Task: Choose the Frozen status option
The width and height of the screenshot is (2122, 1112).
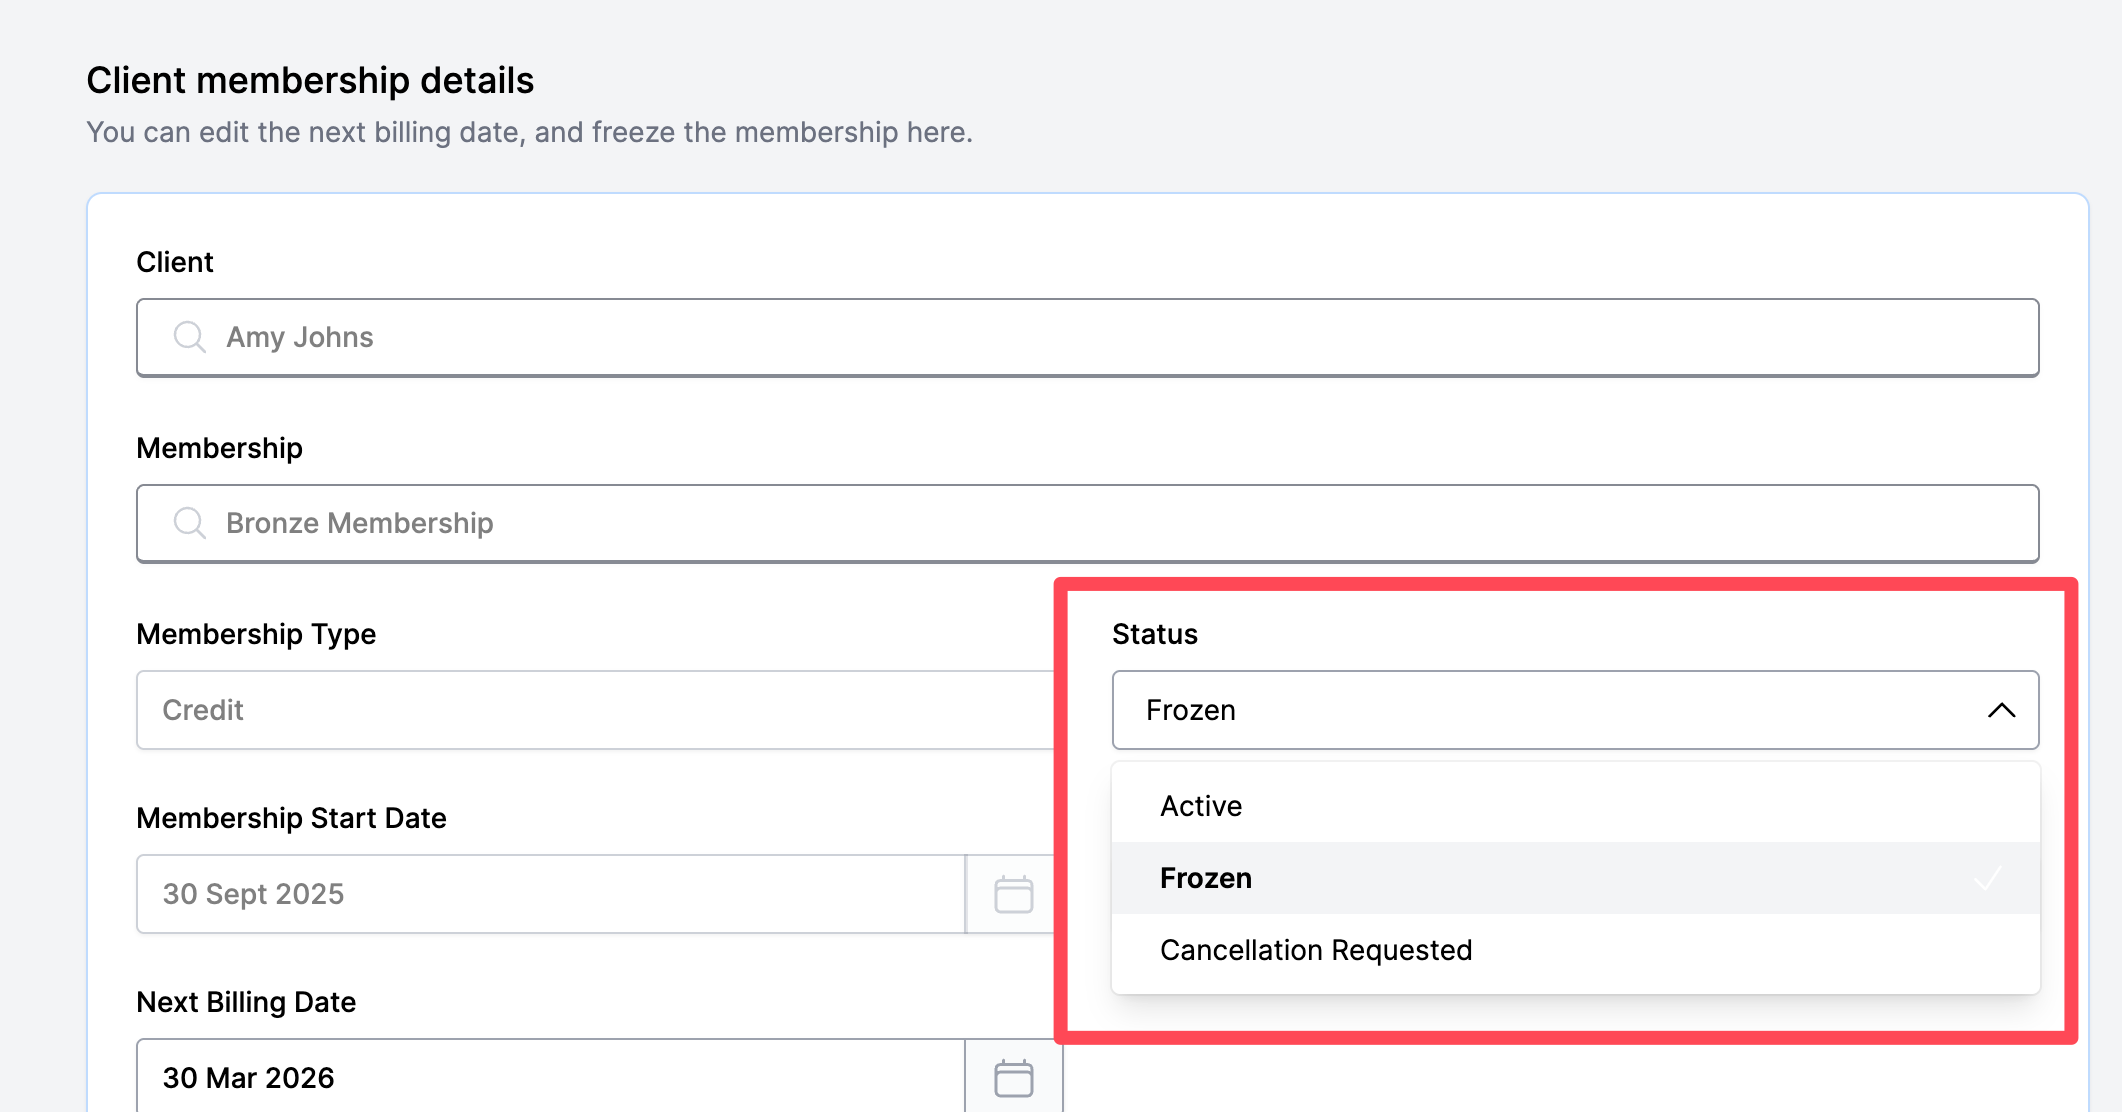Action: (x=1206, y=878)
